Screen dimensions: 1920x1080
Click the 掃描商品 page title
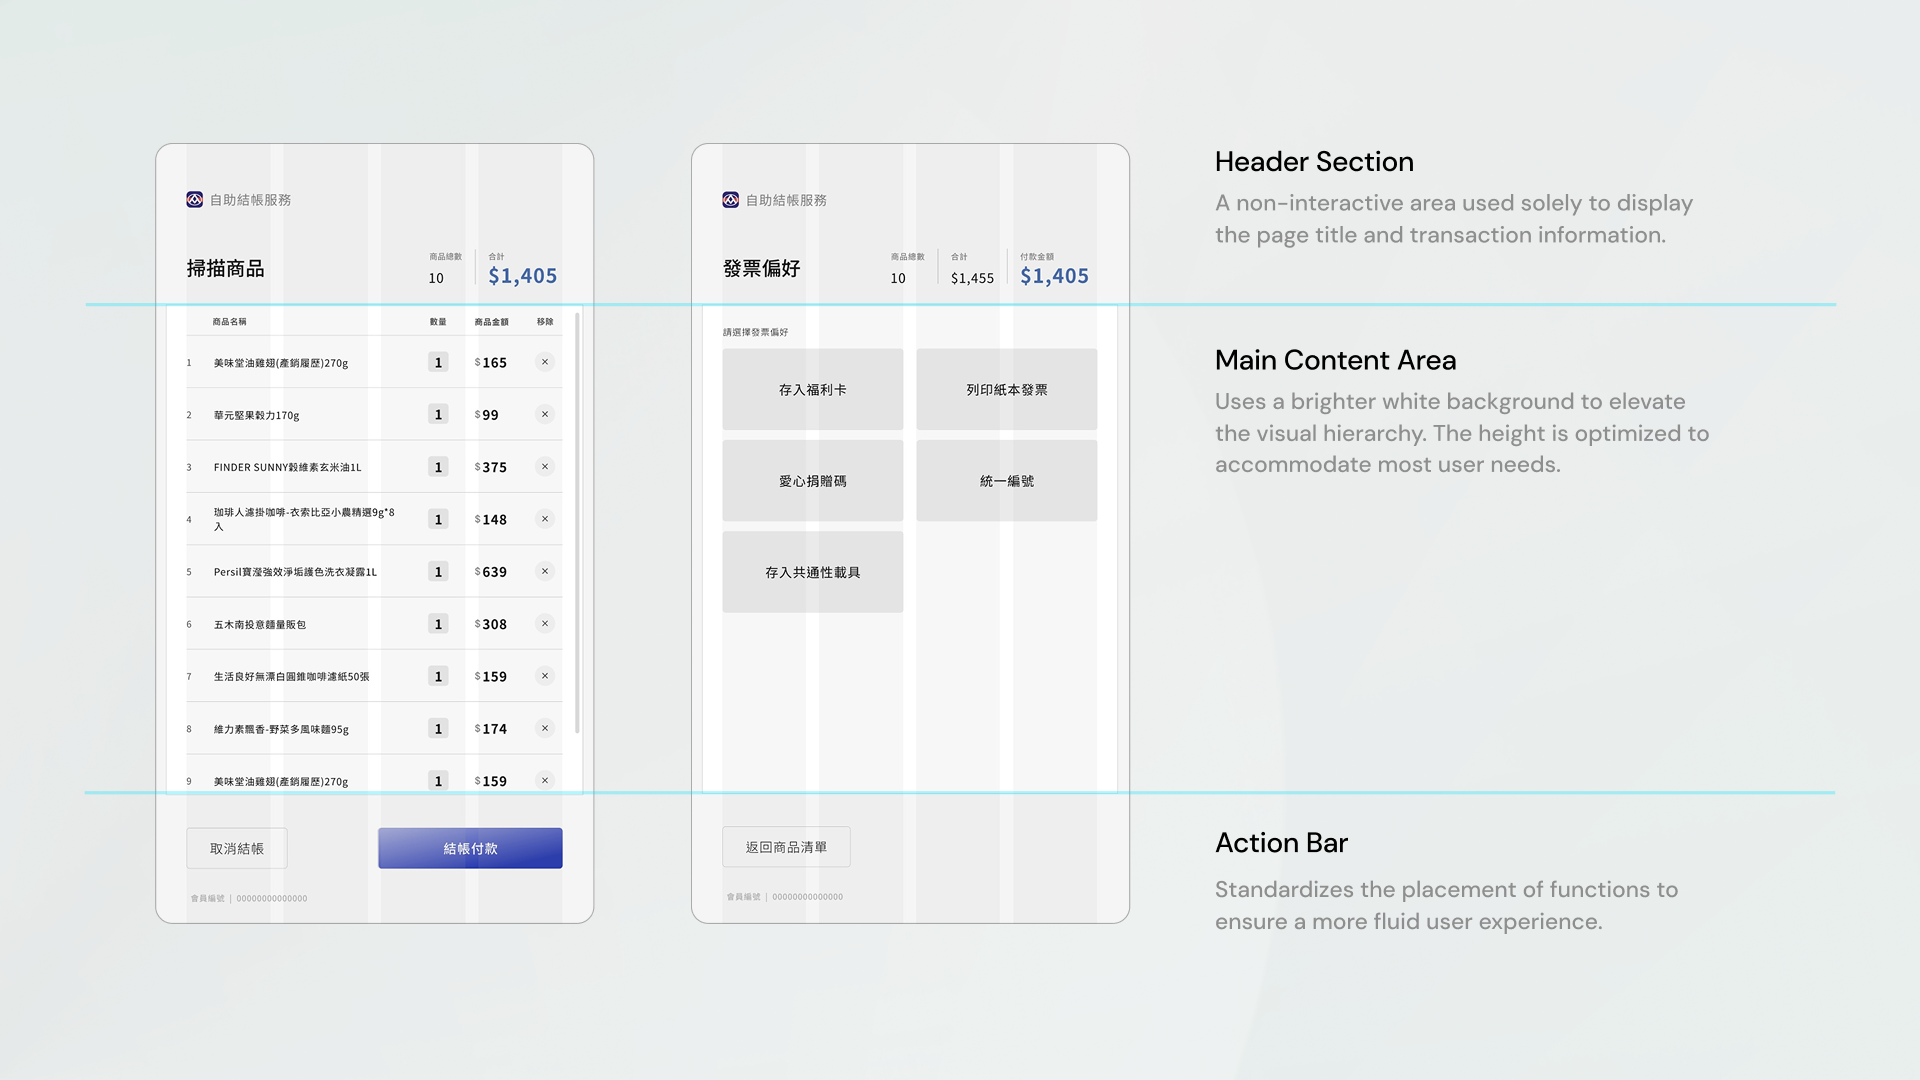point(225,268)
